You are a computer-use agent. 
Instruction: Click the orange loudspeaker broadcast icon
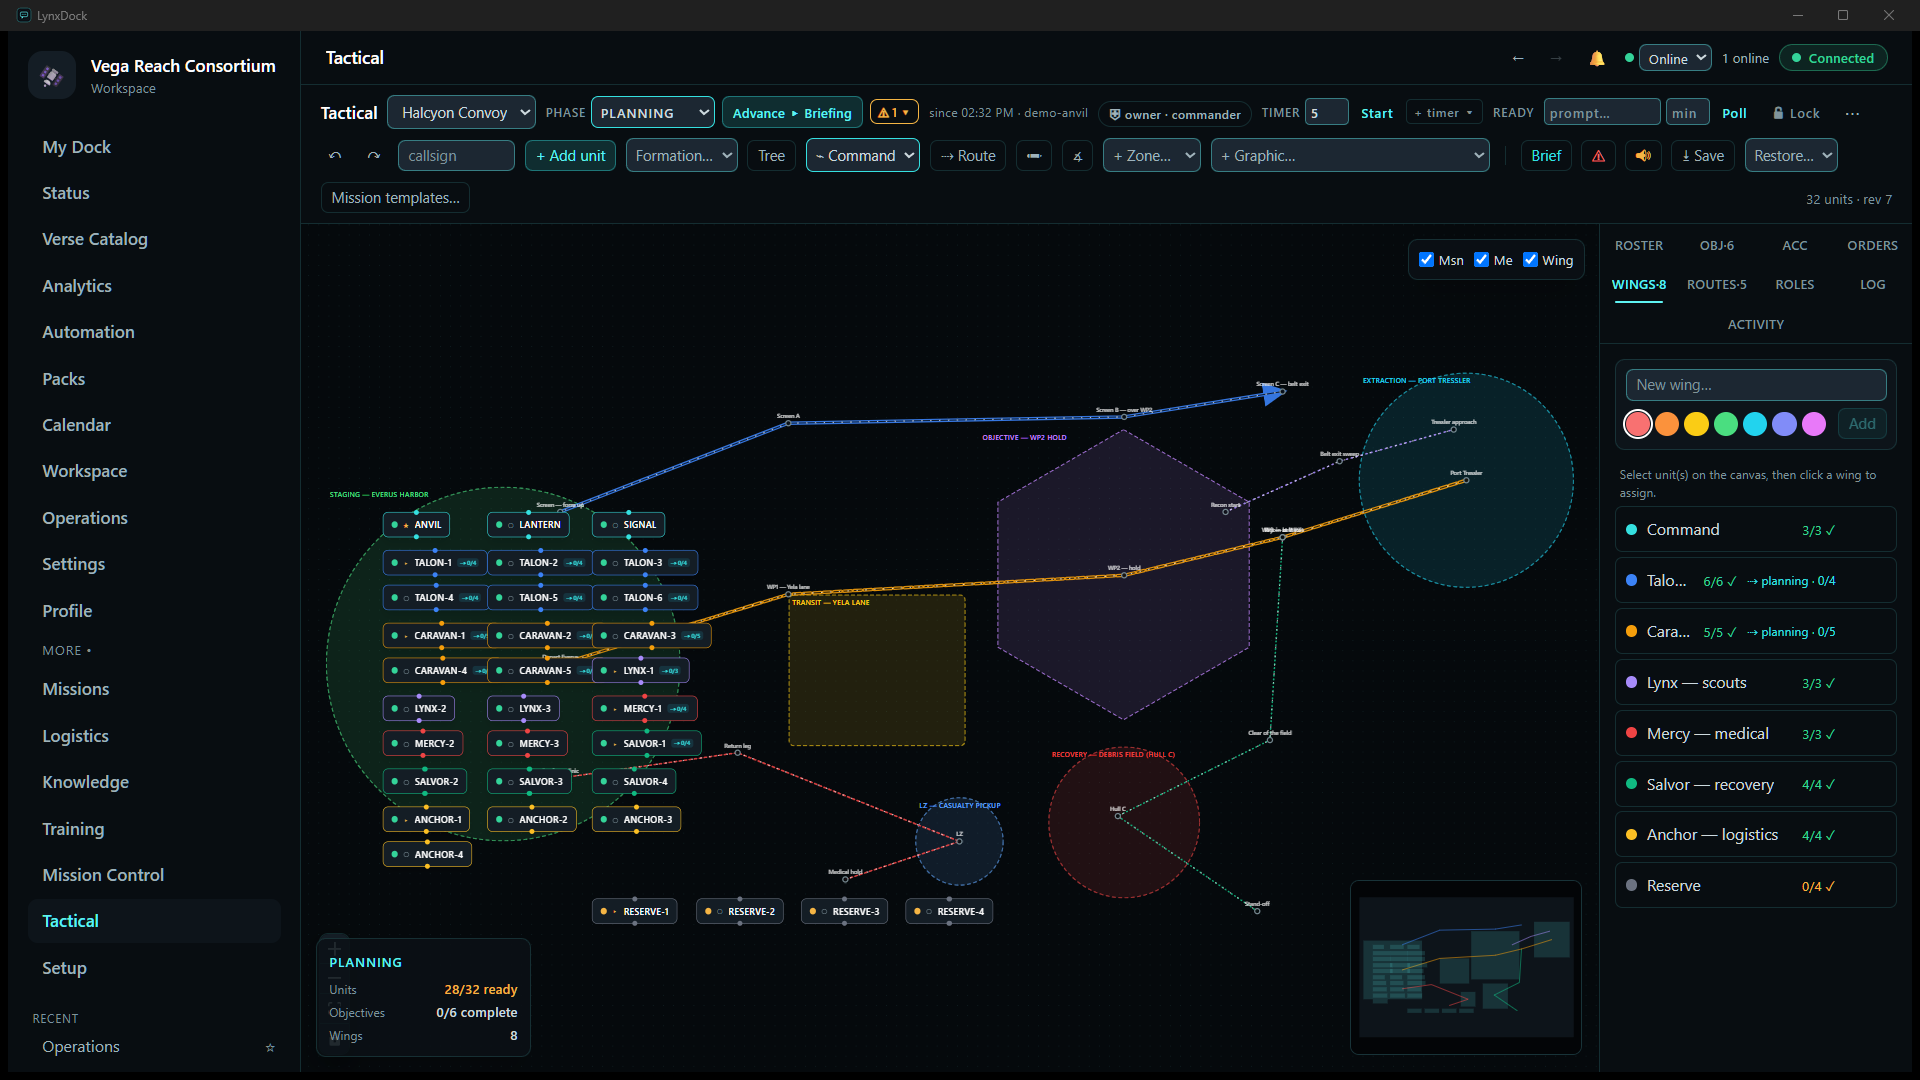coord(1643,156)
